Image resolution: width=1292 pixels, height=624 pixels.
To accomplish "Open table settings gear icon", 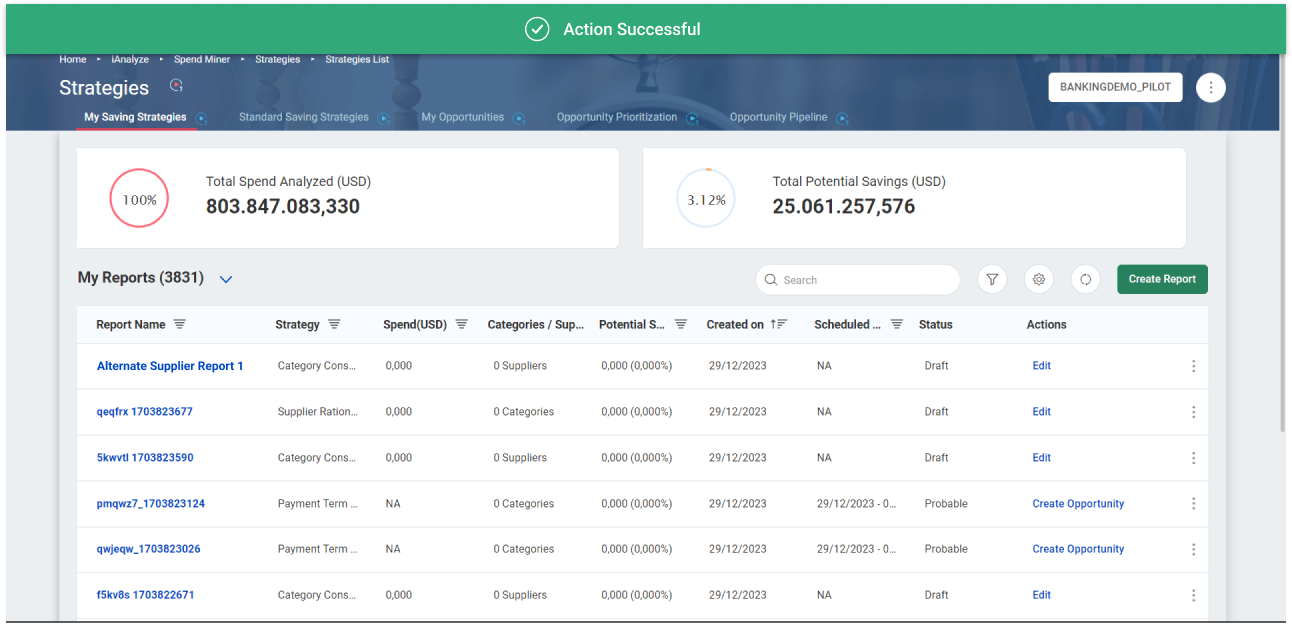I will pyautogui.click(x=1039, y=280).
